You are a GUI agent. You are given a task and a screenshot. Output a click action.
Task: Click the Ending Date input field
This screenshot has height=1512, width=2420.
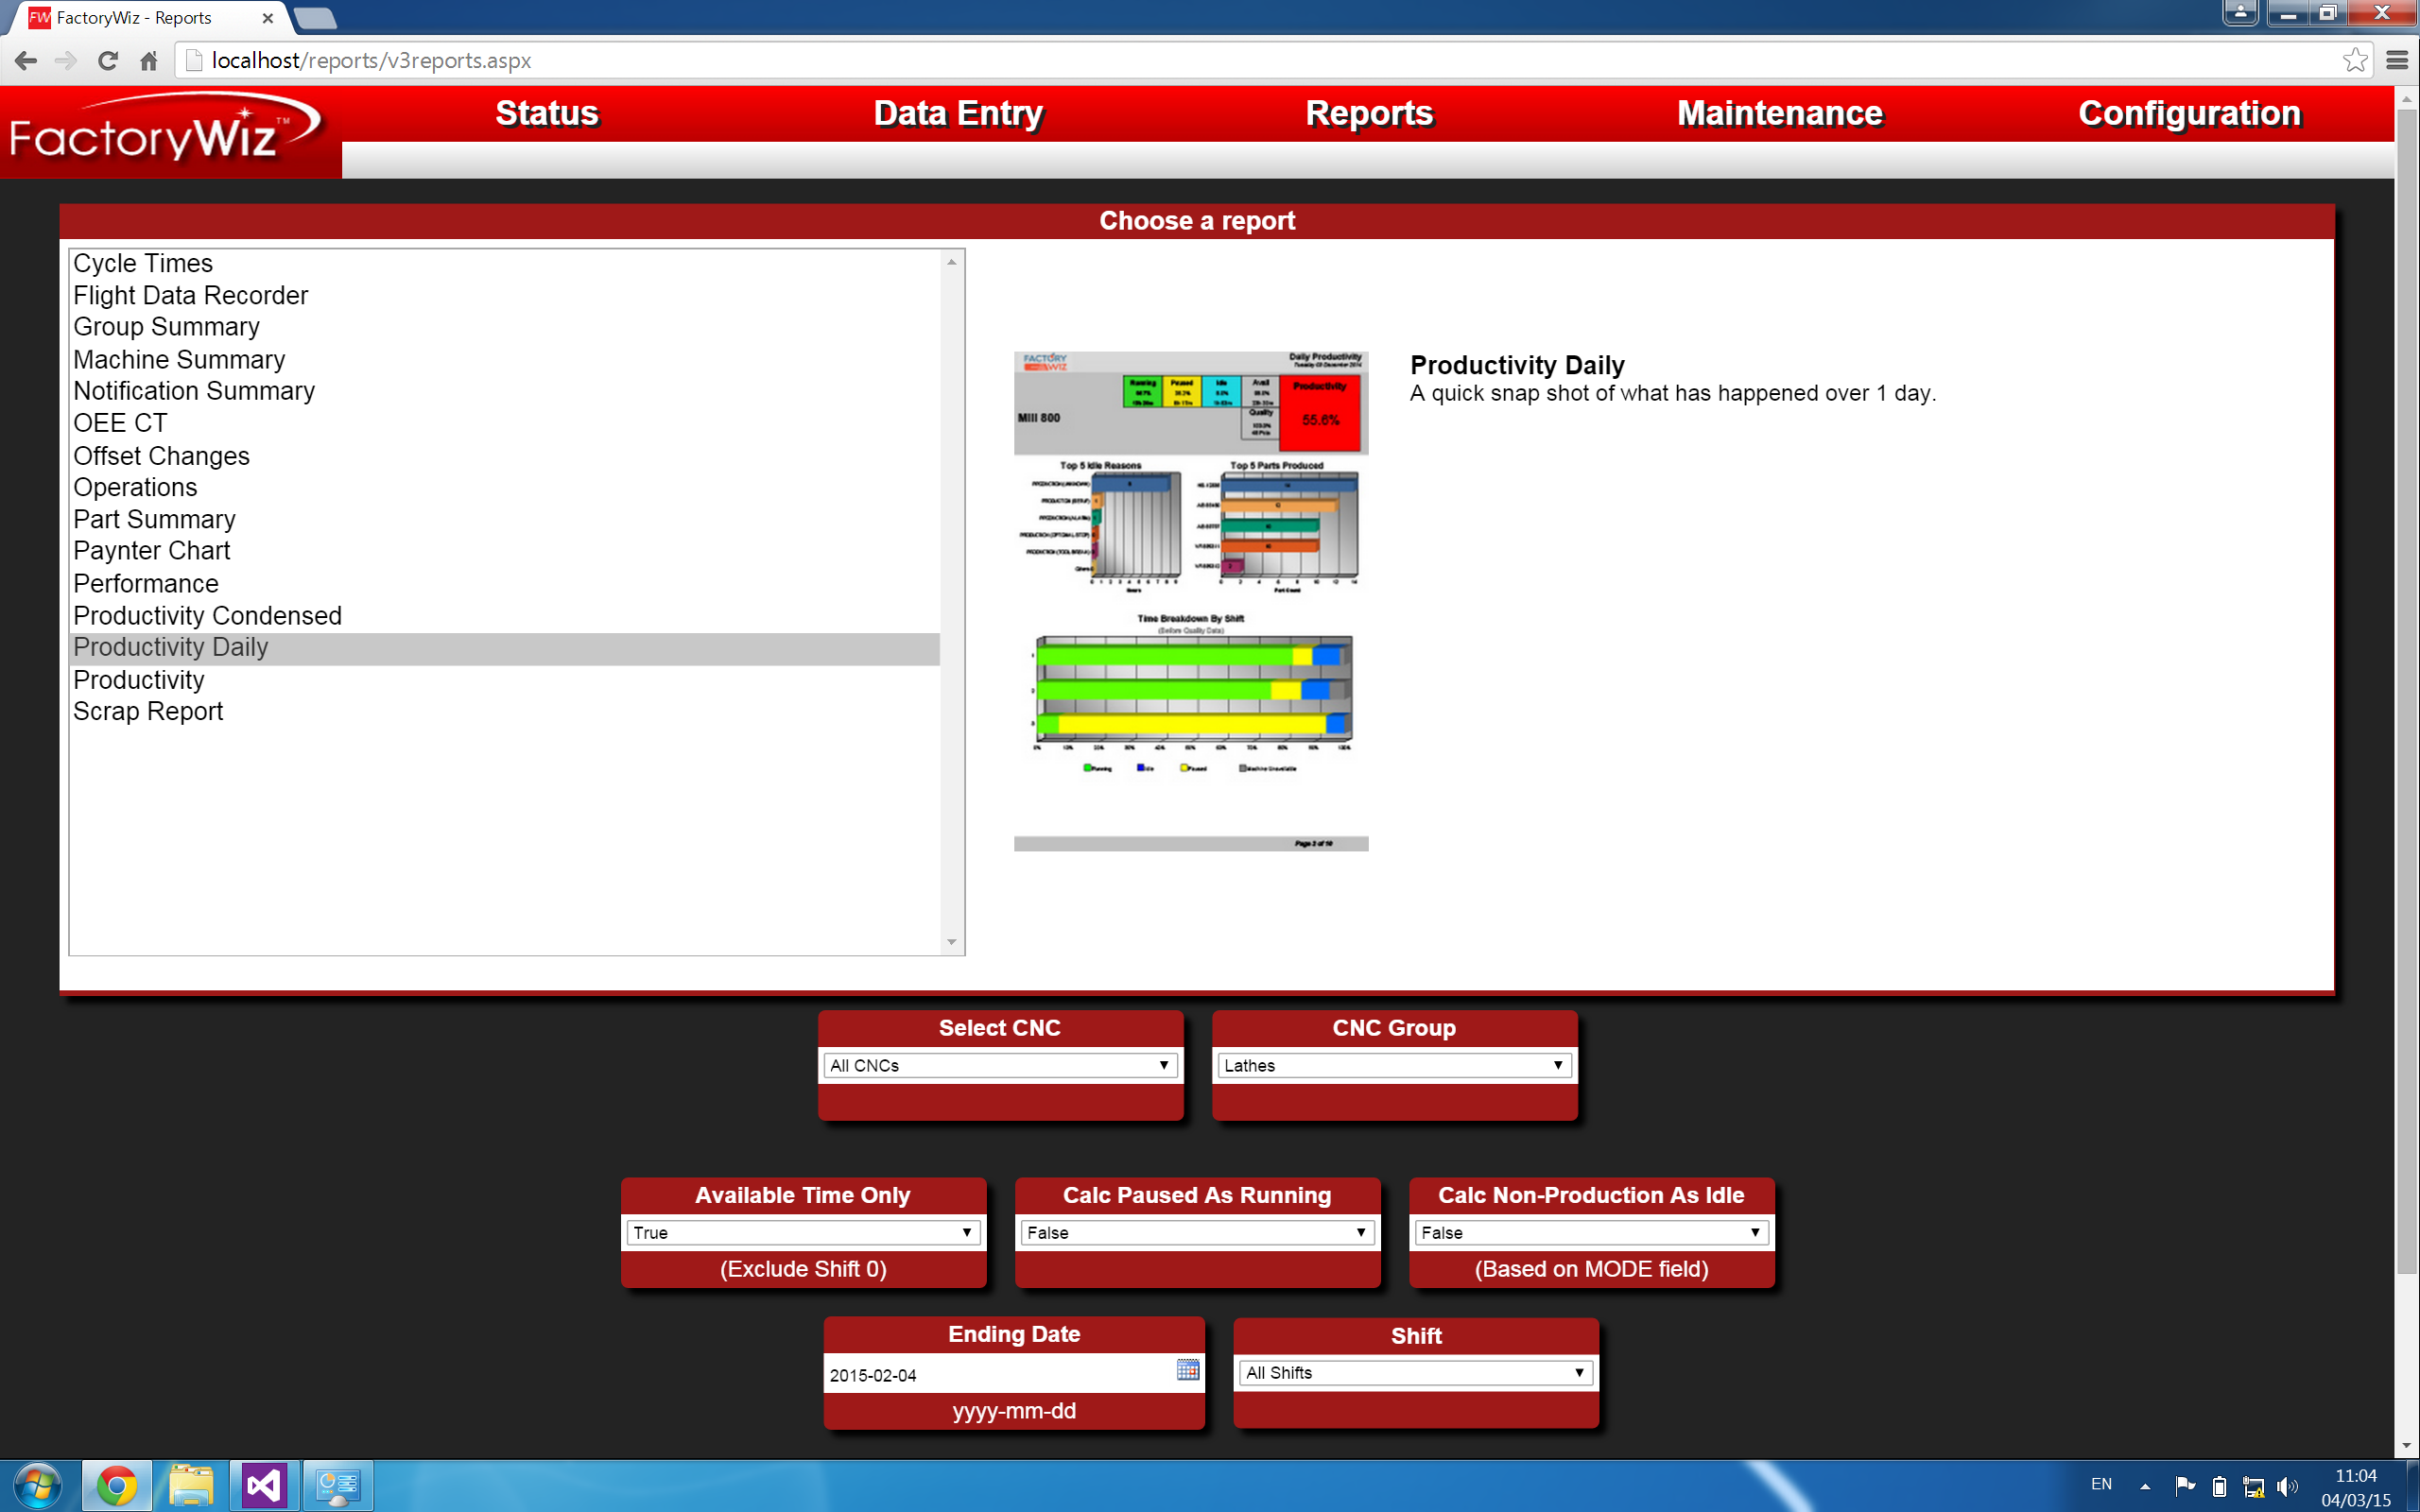click(x=998, y=1375)
